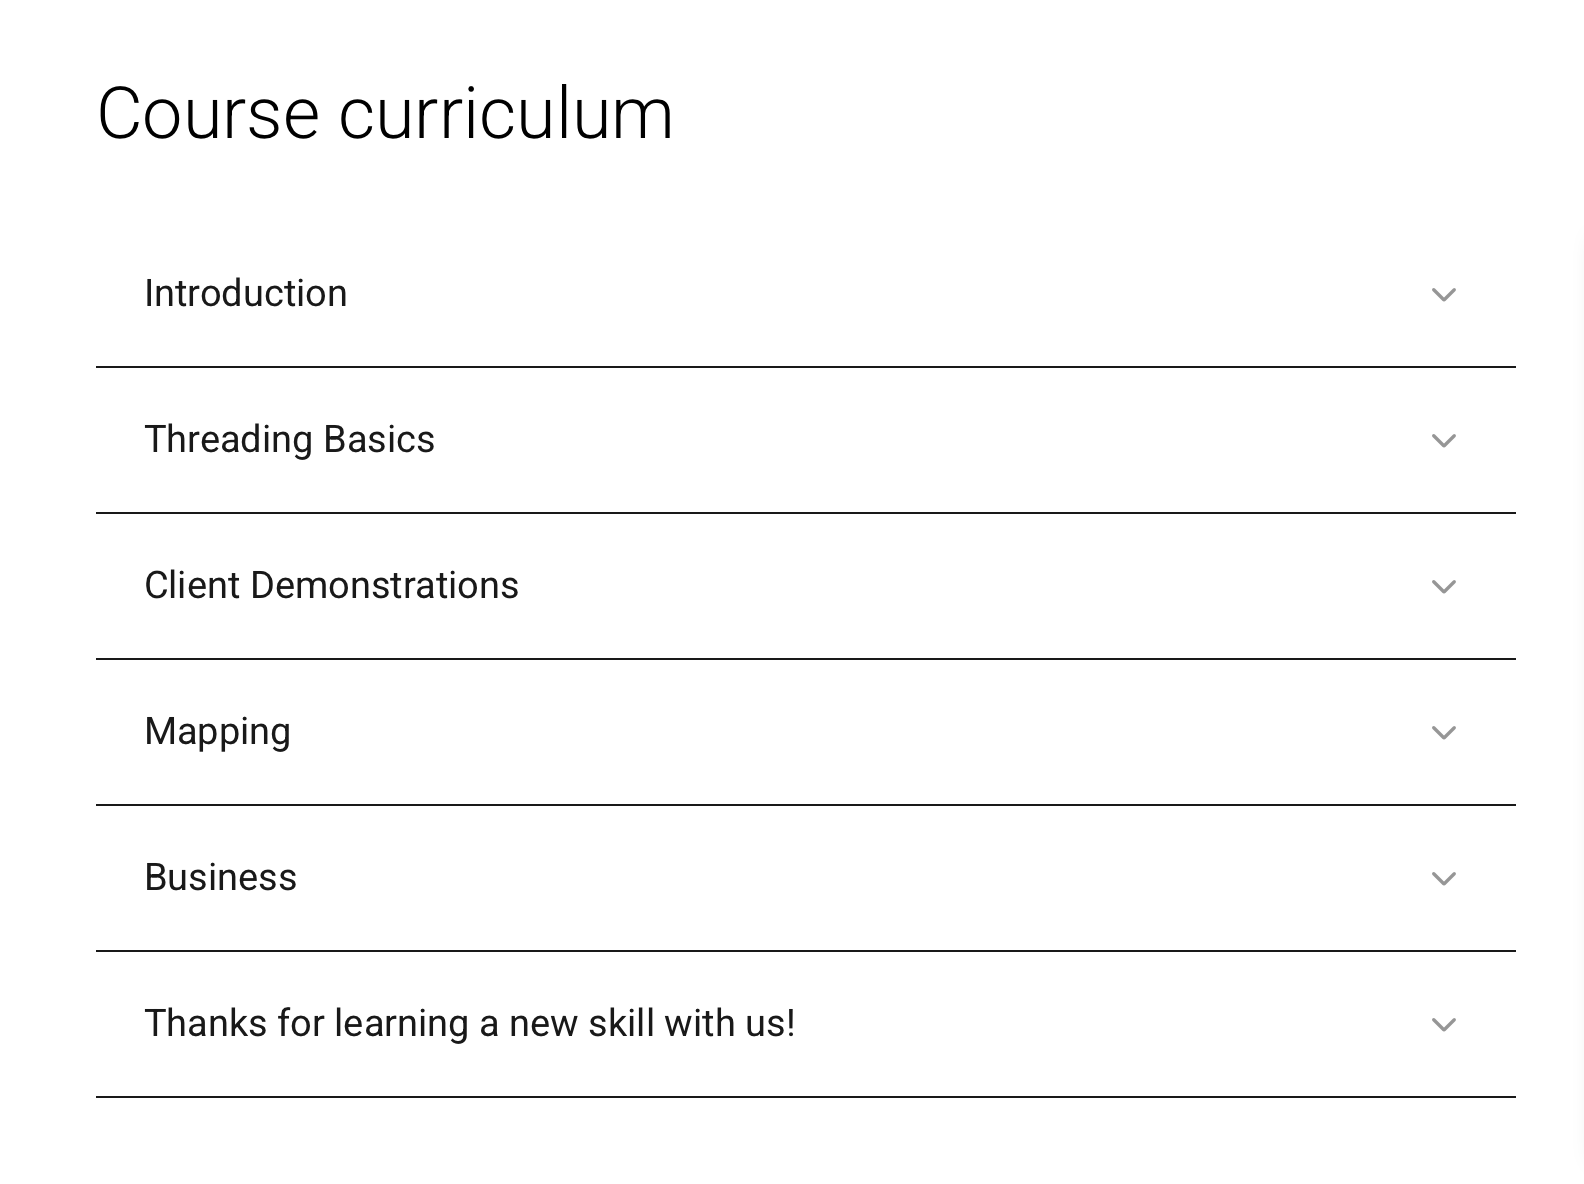The height and width of the screenshot is (1184, 1584).
Task: Open the Mapping label
Action: coord(217,732)
